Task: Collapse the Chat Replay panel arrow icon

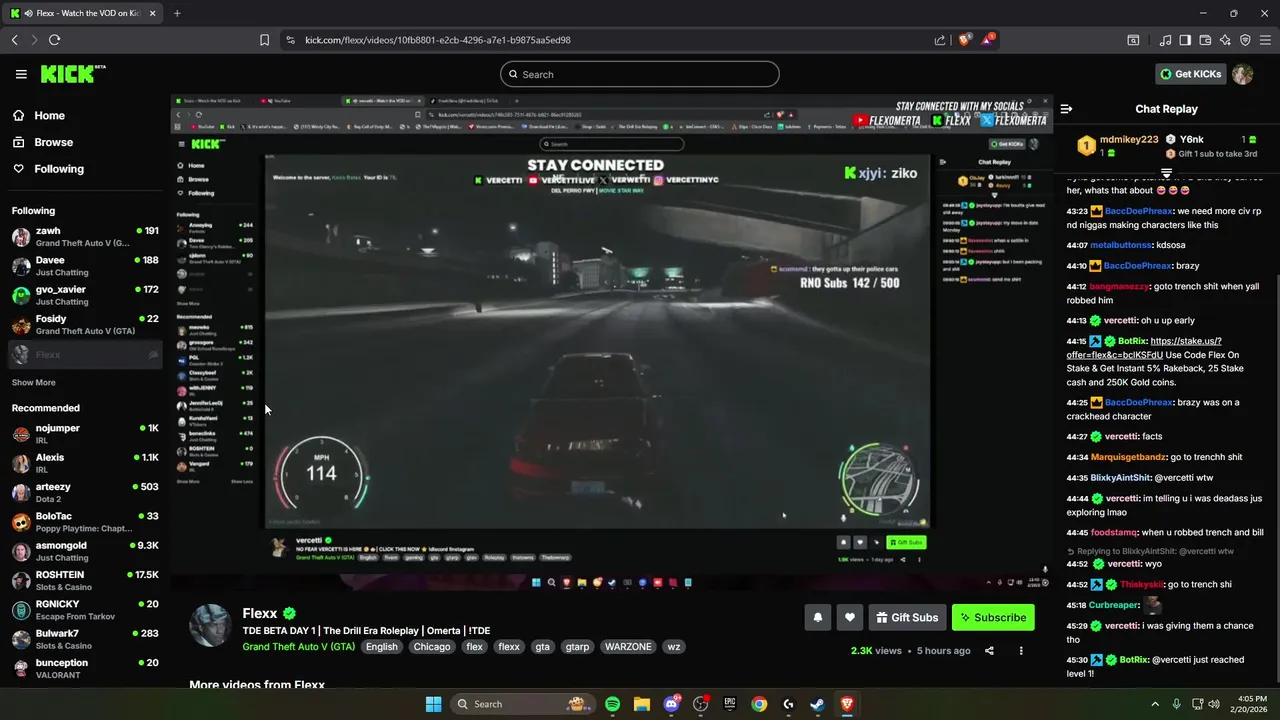Action: pyautogui.click(x=1066, y=109)
